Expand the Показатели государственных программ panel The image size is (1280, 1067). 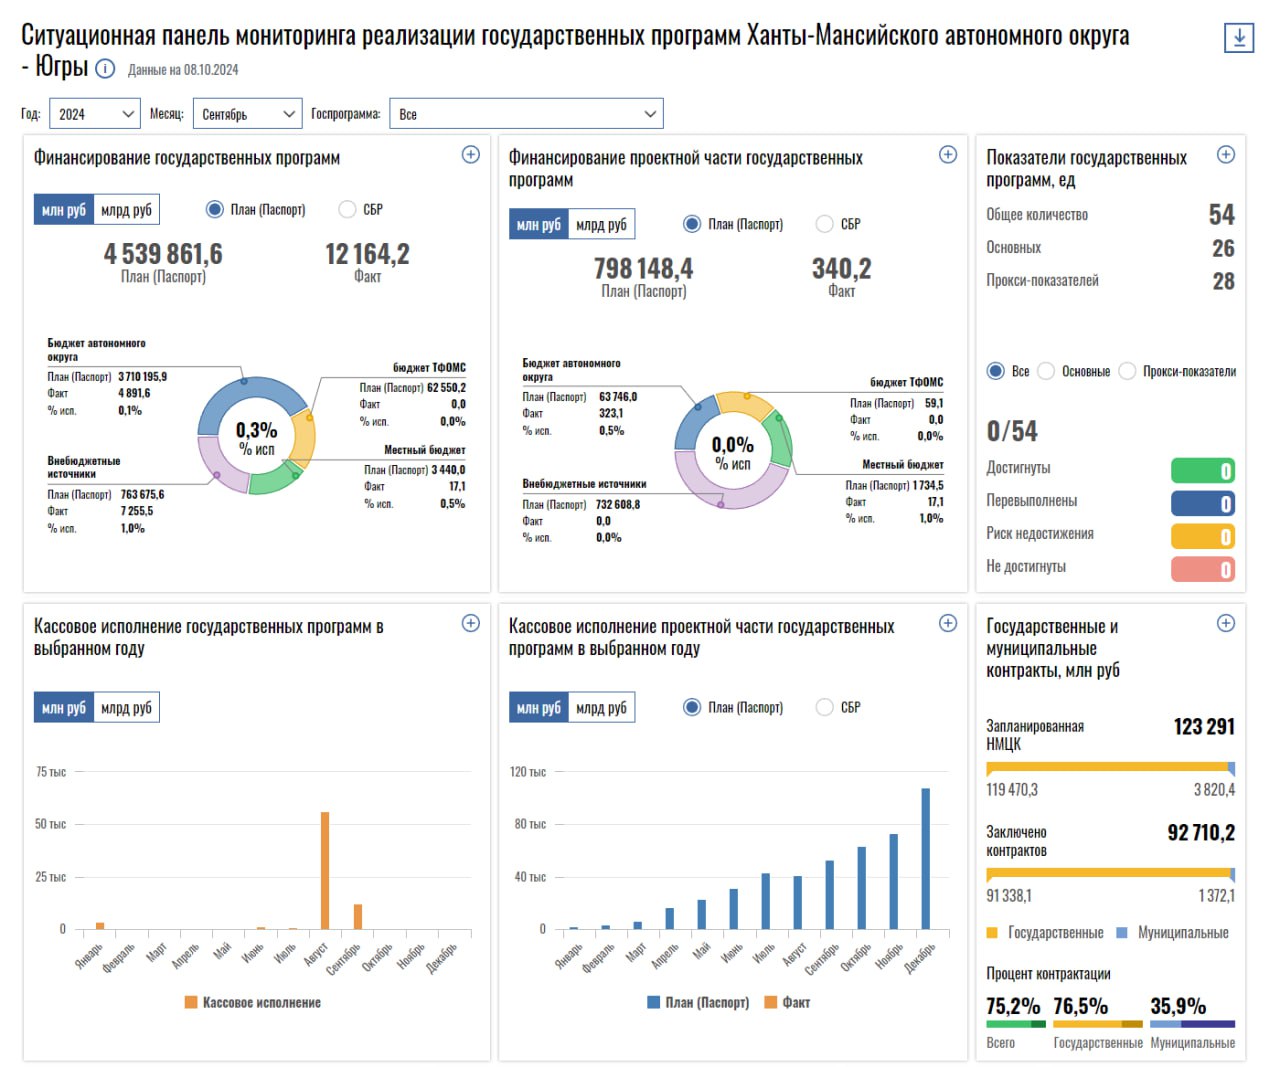pyautogui.click(x=1225, y=155)
